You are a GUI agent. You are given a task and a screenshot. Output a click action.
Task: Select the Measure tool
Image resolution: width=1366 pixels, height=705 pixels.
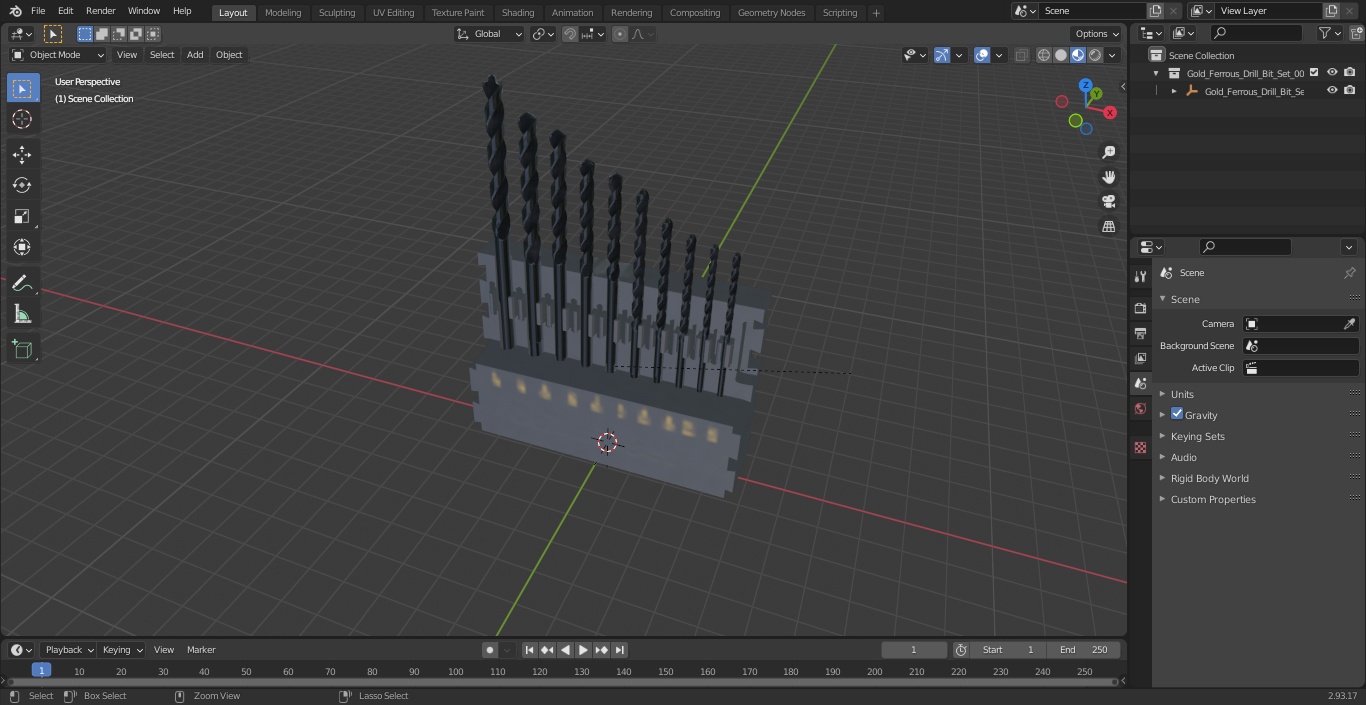coord(22,315)
